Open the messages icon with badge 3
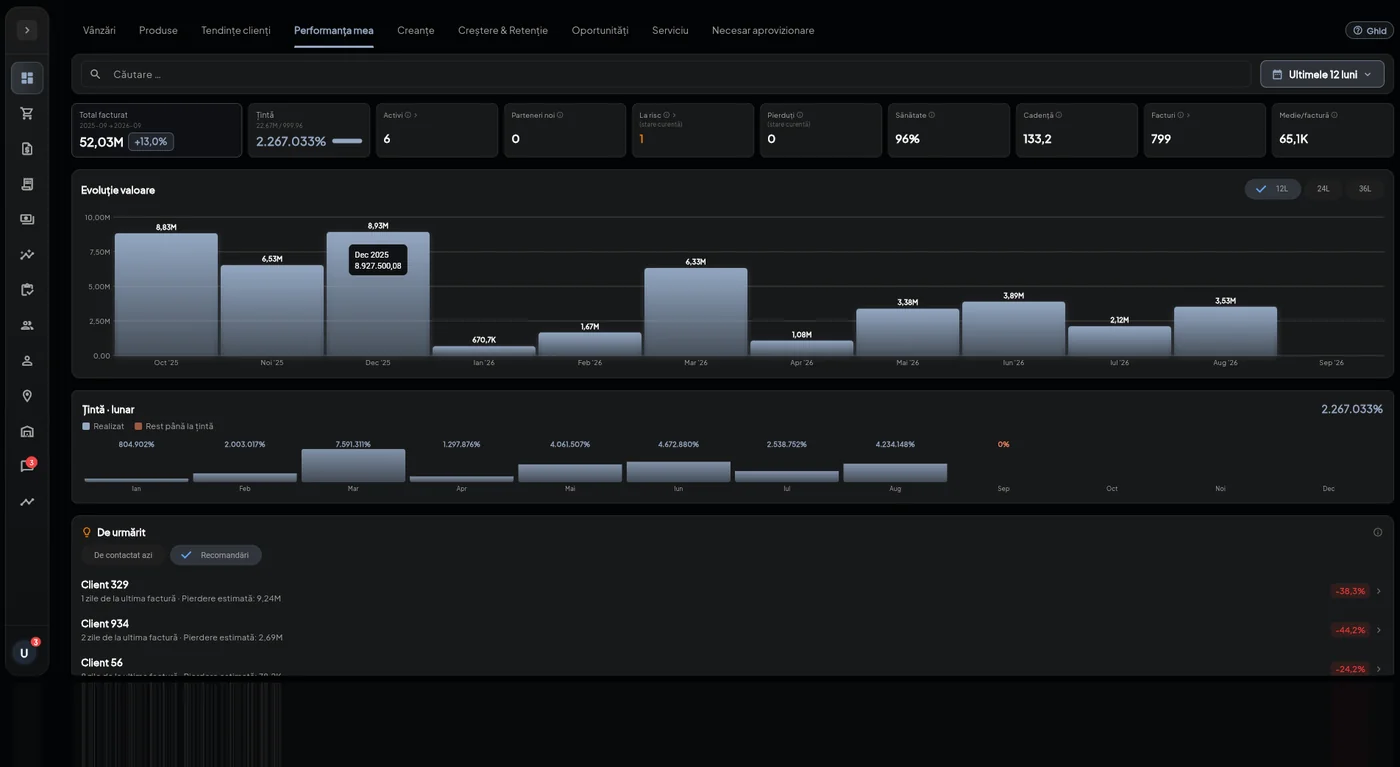The height and width of the screenshot is (767, 1400). click(x=27, y=466)
